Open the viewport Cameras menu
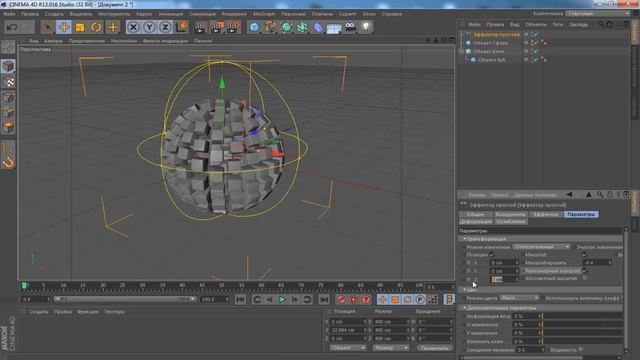 tap(53, 41)
